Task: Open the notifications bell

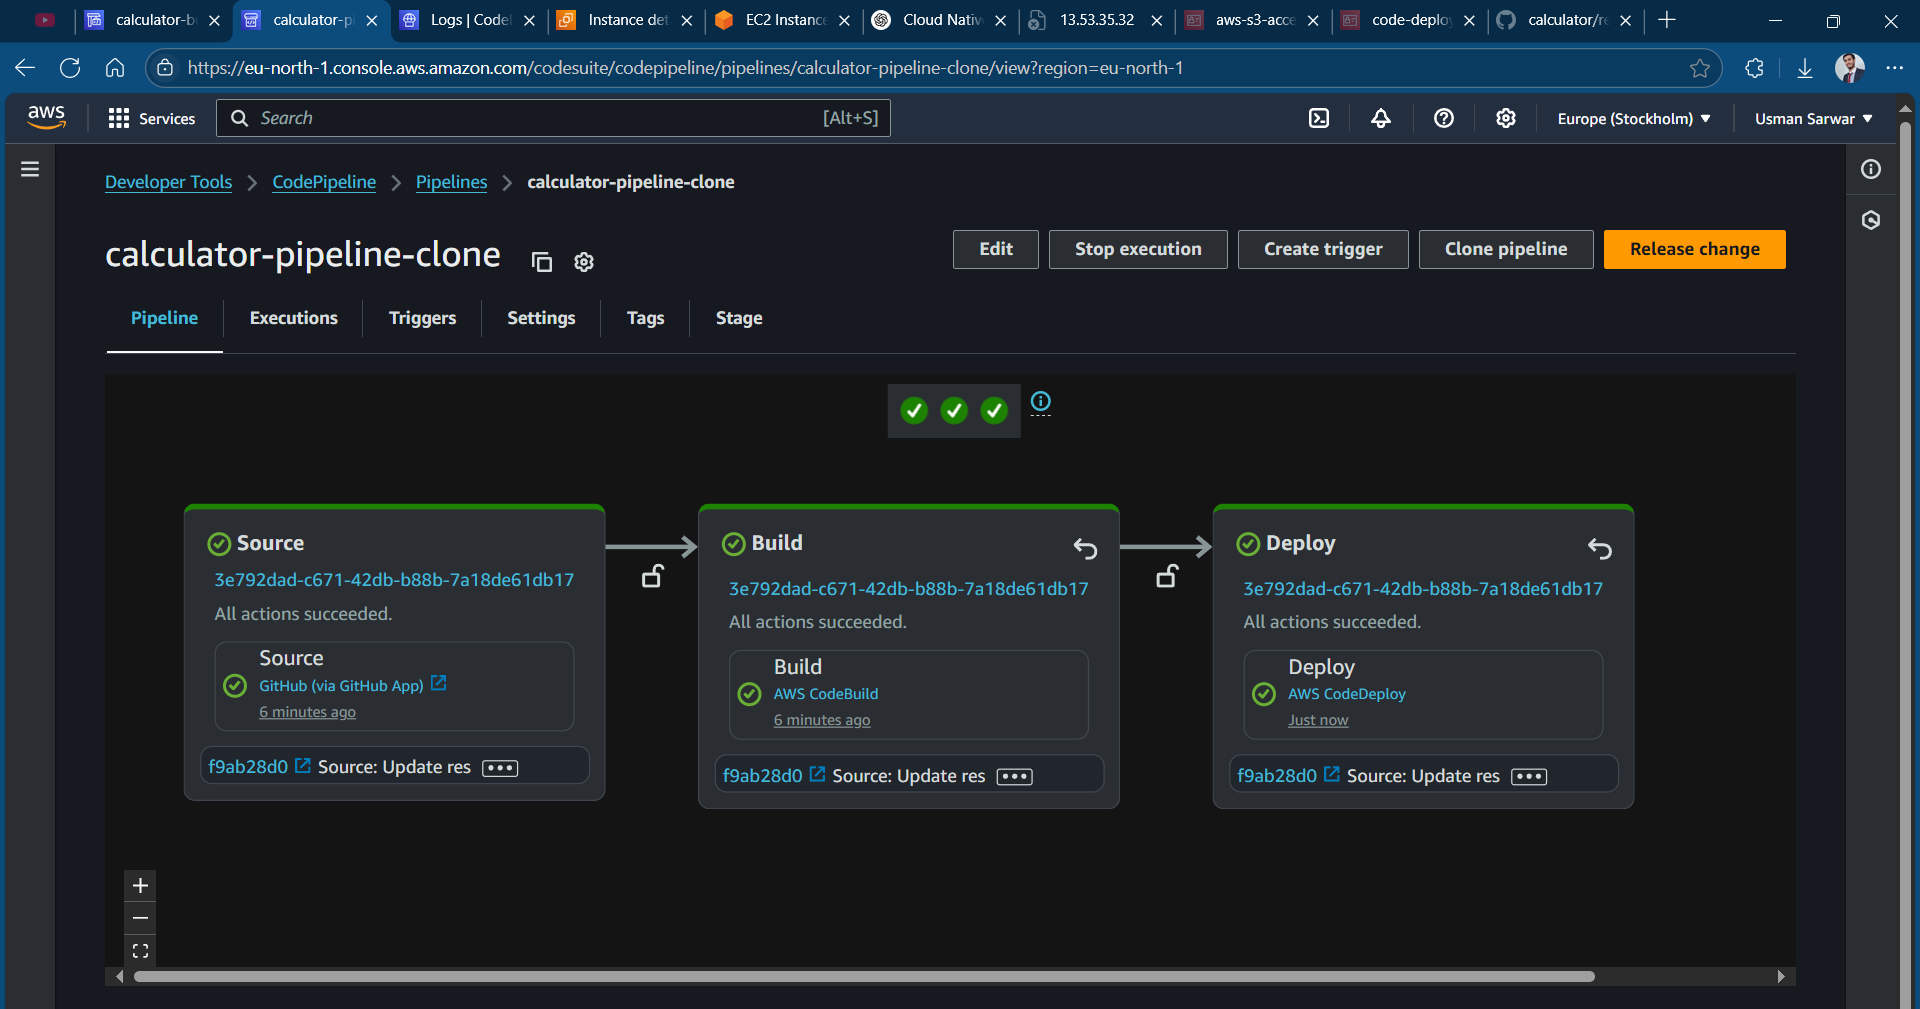Action: point(1381,118)
